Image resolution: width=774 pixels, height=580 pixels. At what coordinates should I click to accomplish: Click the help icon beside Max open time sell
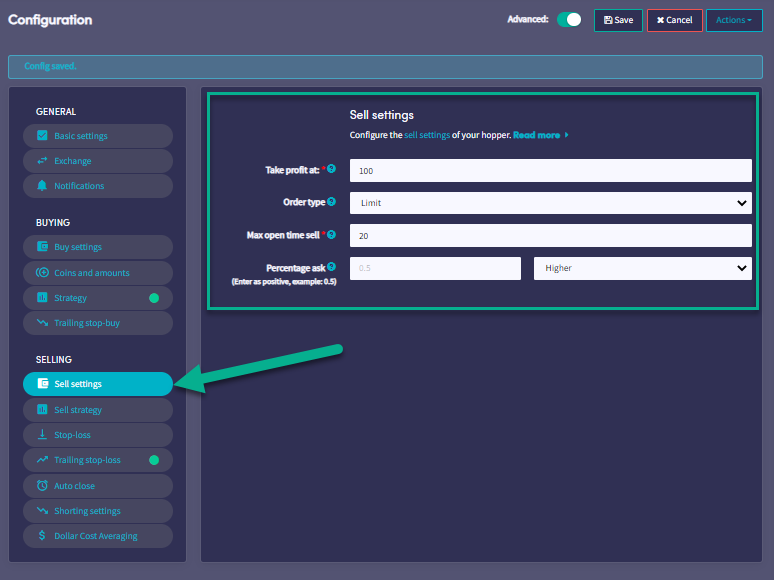click(331, 234)
